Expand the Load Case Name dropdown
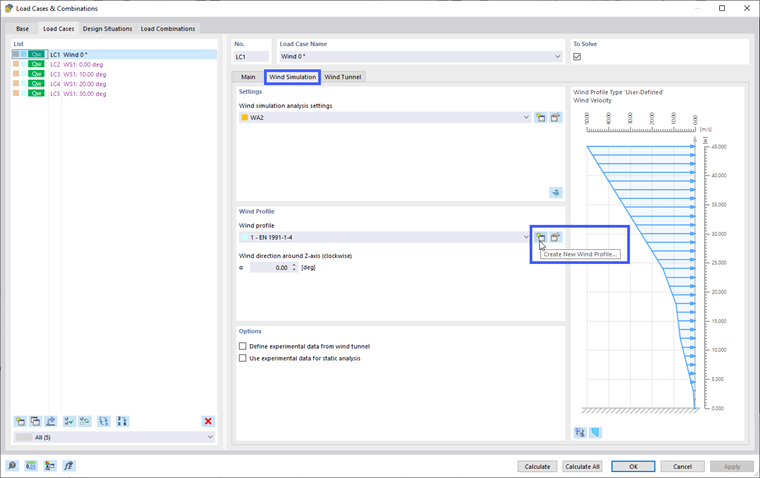 (x=557, y=57)
